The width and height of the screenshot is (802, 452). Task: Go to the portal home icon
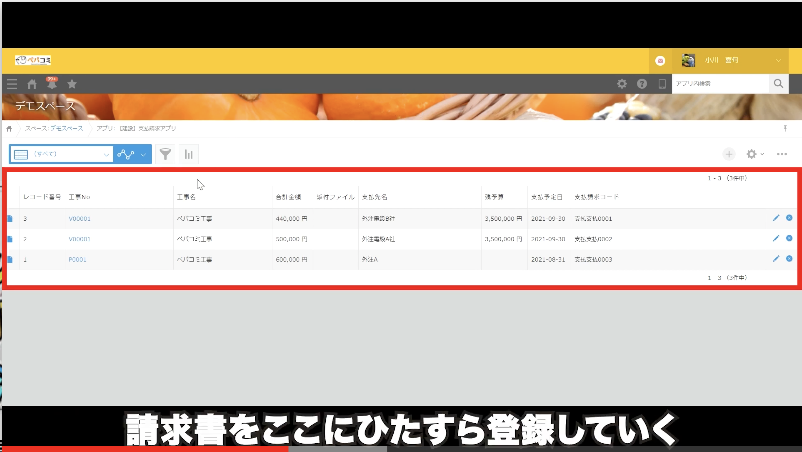32,84
